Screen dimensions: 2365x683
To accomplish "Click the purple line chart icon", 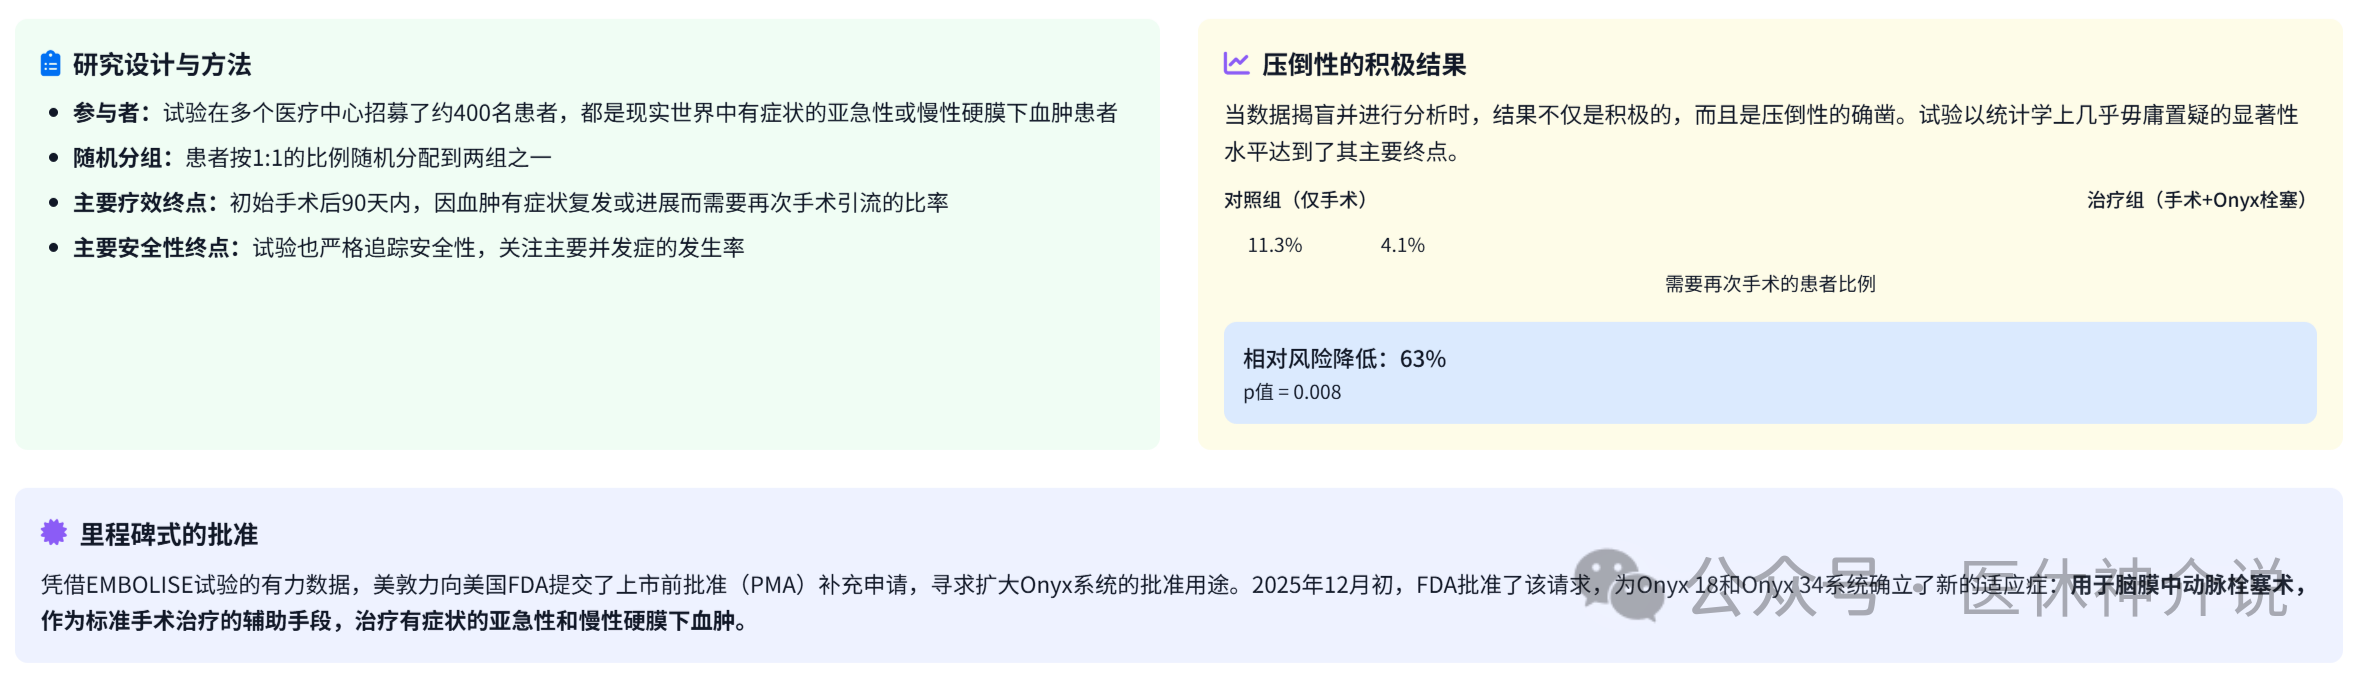I will (x=1236, y=64).
